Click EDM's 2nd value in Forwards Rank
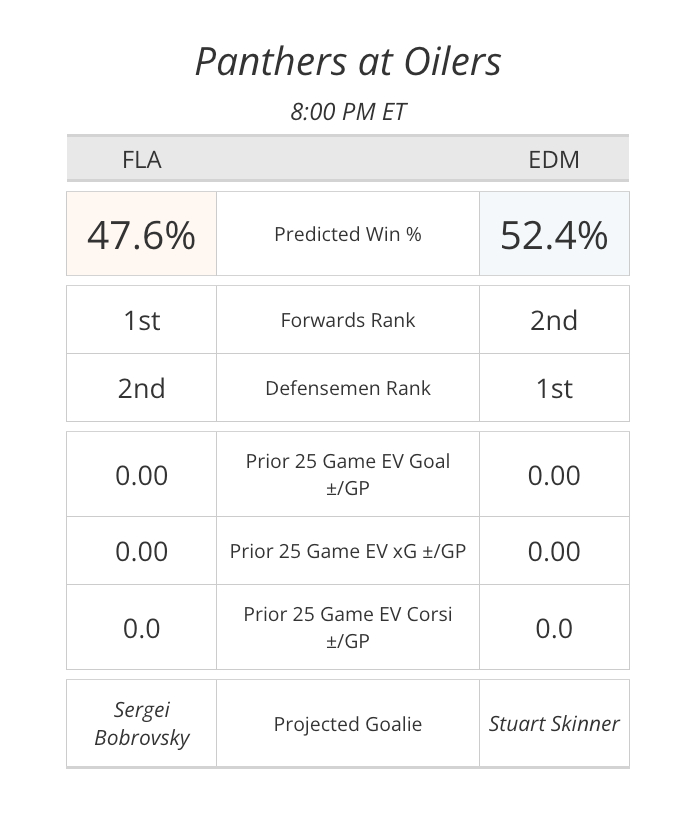Image resolution: width=693 pixels, height=819 pixels. [x=553, y=320]
